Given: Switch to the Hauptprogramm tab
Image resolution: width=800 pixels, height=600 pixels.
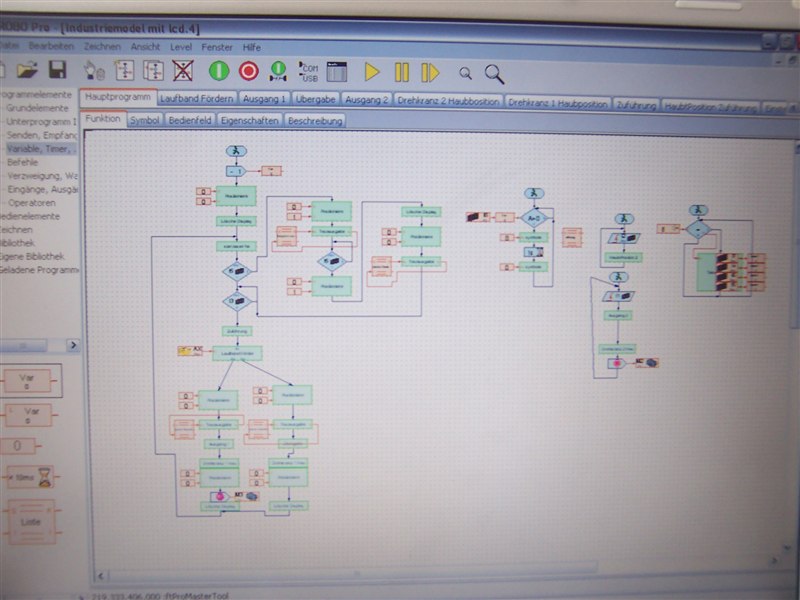Looking at the screenshot, I should coord(118,97).
